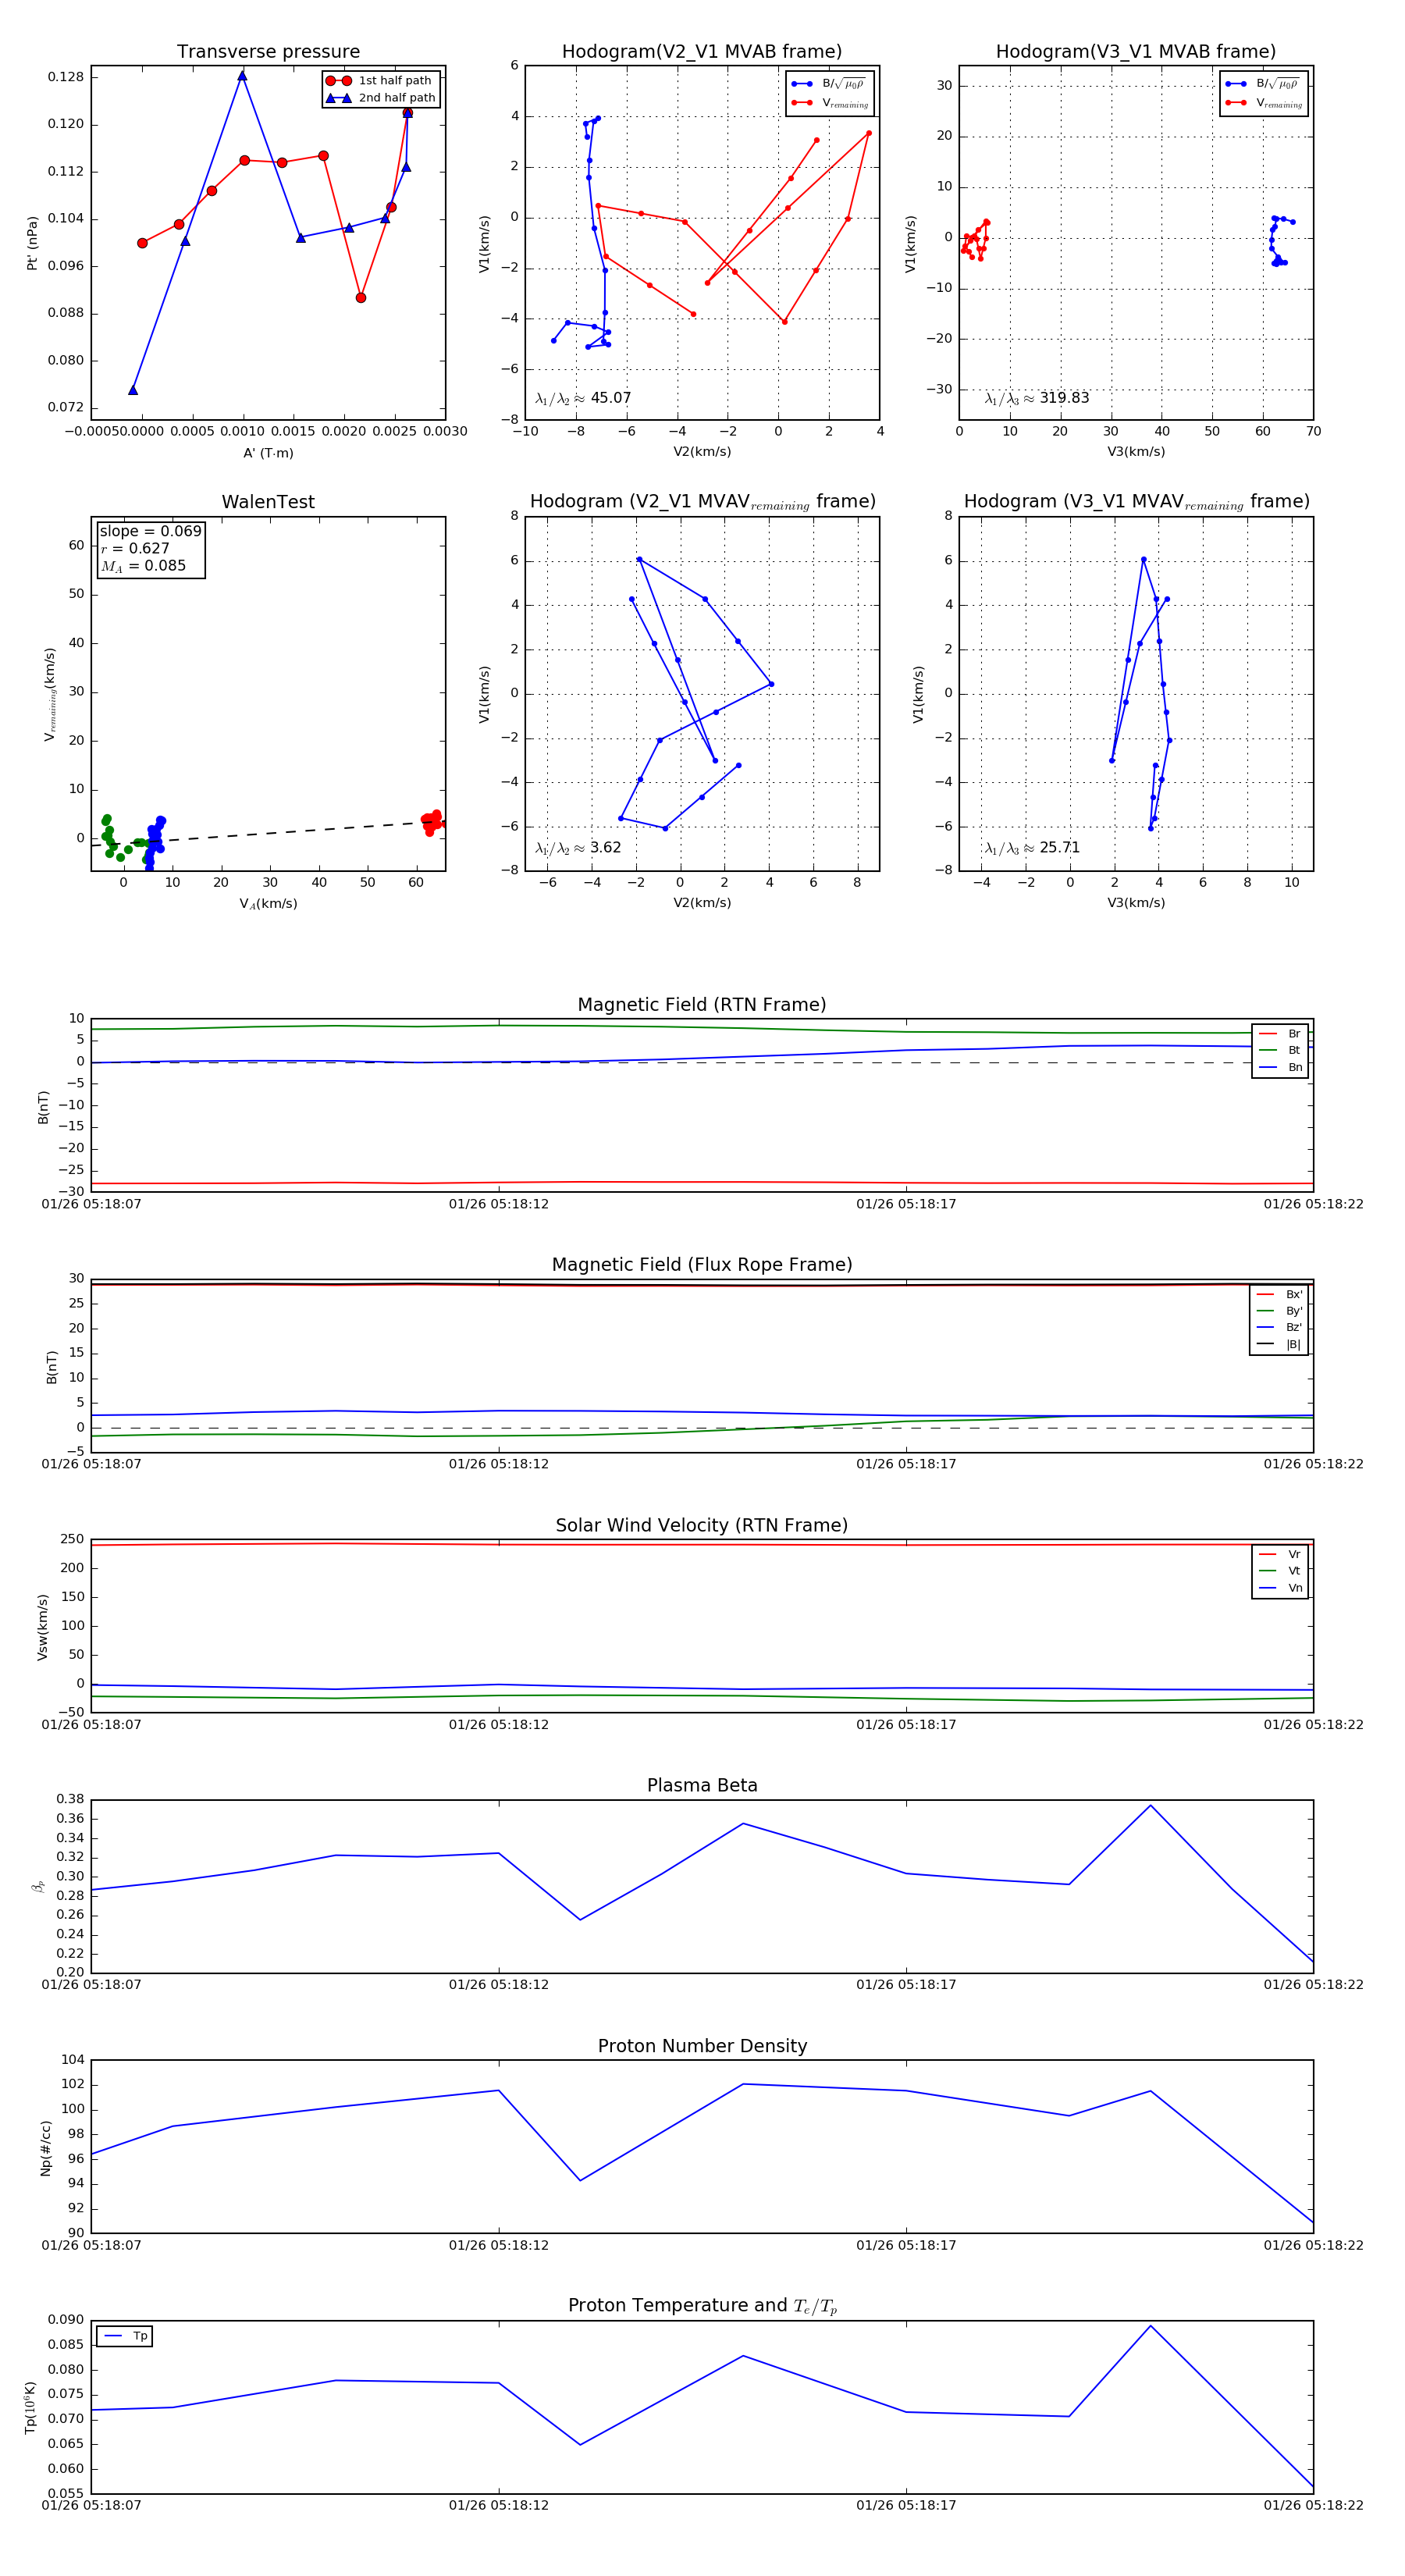Click the '1st half path' legend entry
Viewport: 1405px width, 2576px height.
(380, 81)
